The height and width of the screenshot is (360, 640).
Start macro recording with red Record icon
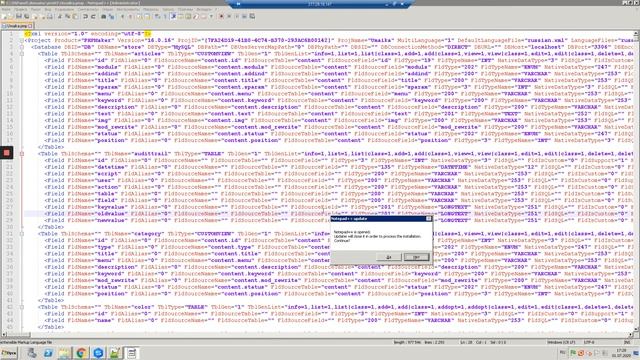221,16
